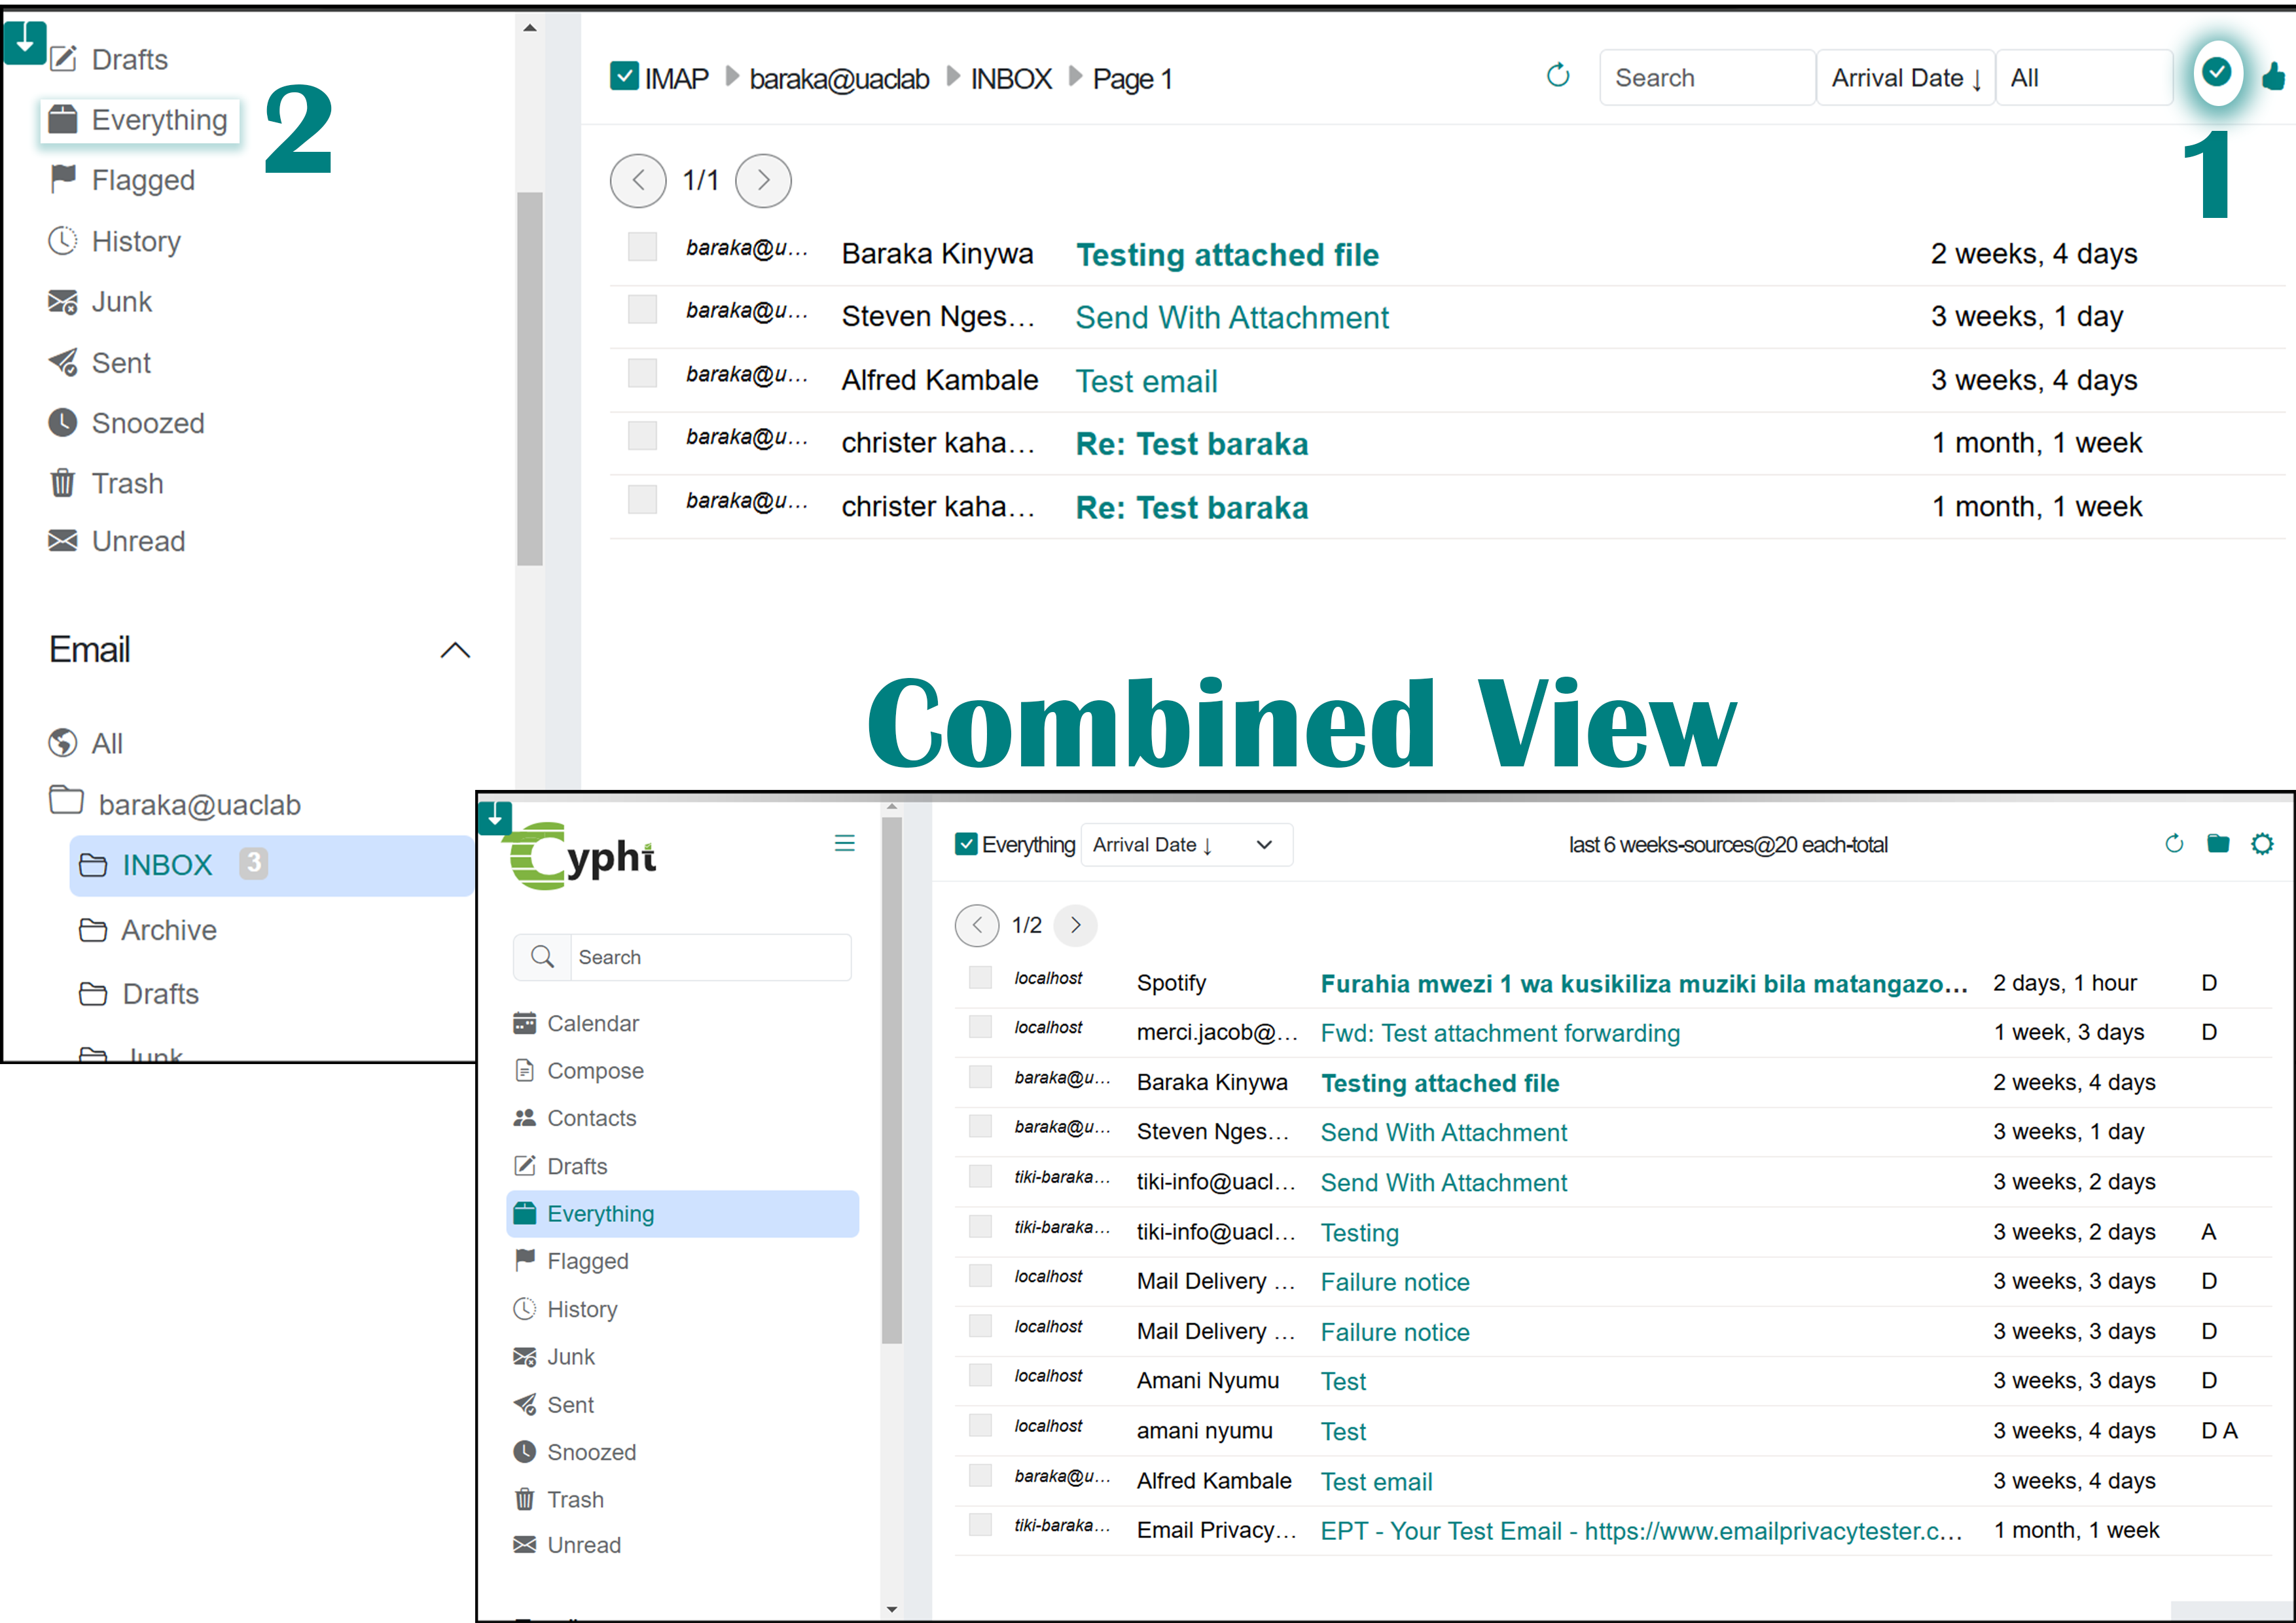Toggle the IMAP select-all checkbox

[624, 76]
